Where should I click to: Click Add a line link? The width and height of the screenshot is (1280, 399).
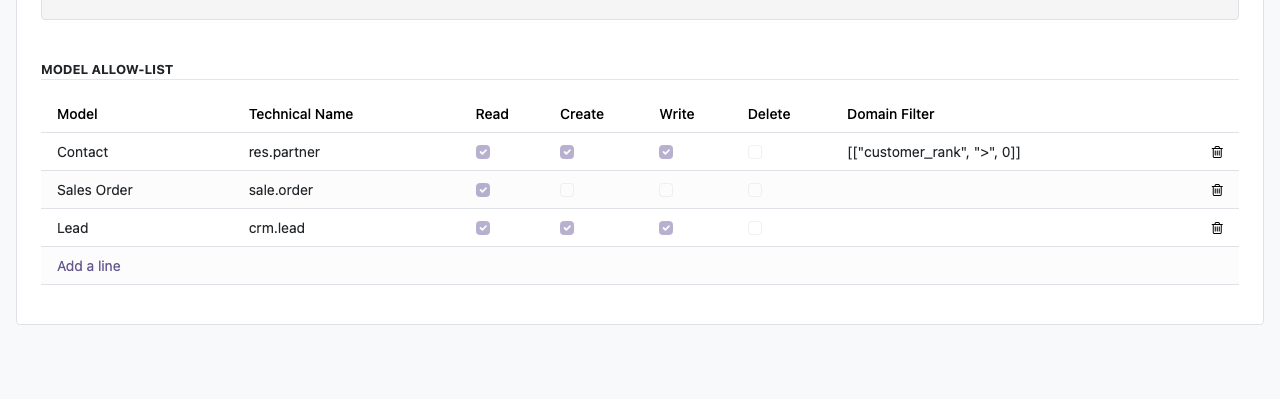(89, 266)
